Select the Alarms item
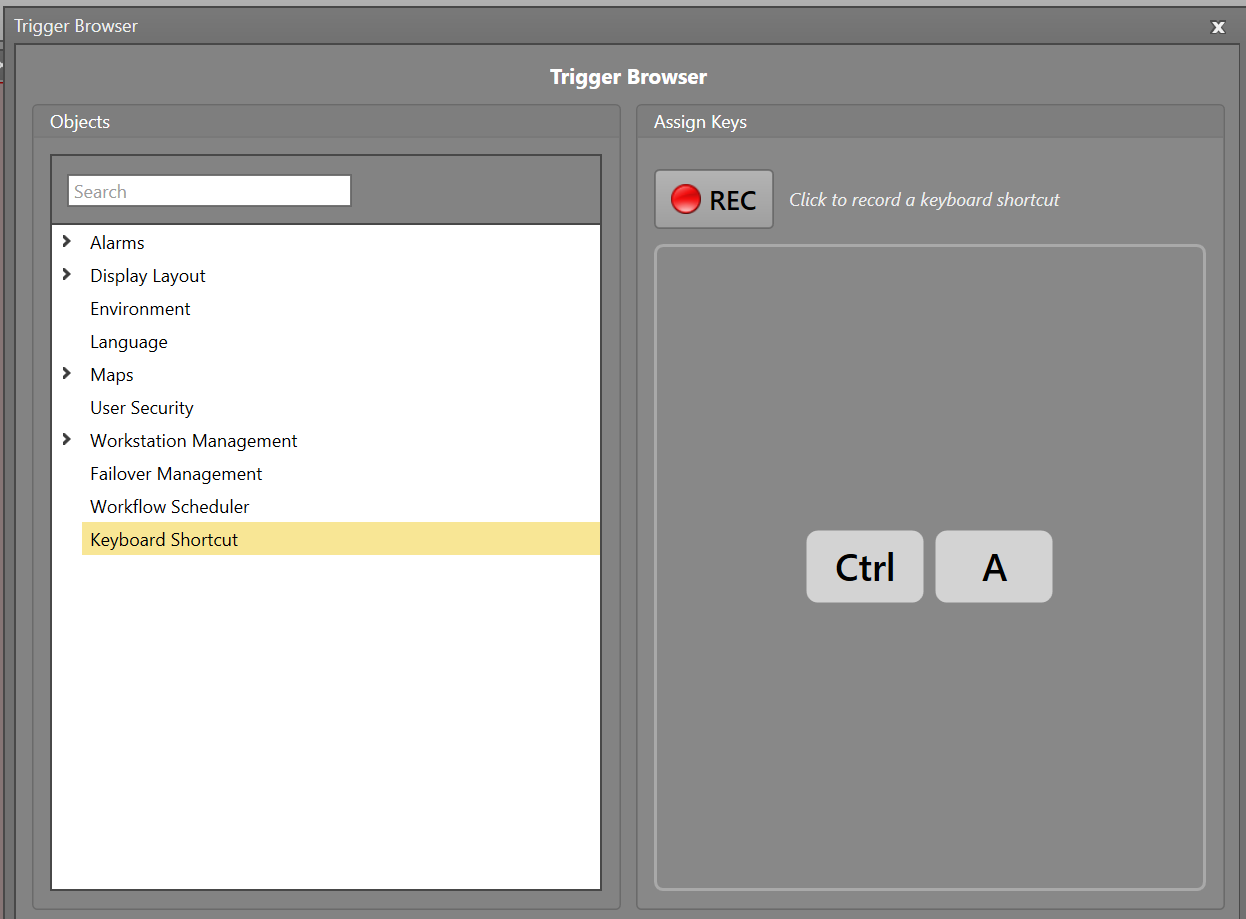The image size is (1246, 919). point(117,243)
